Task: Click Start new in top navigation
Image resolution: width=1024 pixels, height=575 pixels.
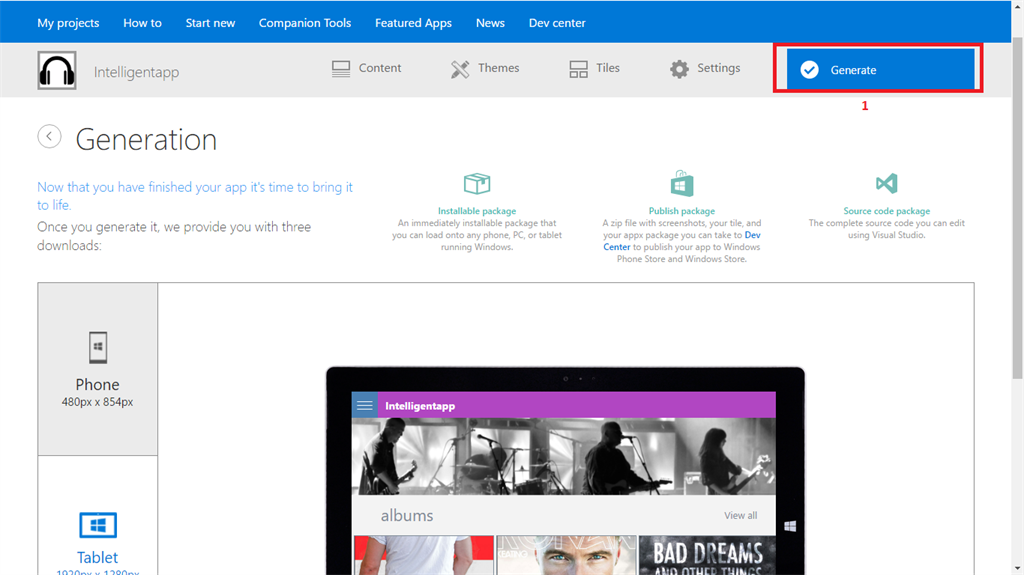Action: (210, 23)
